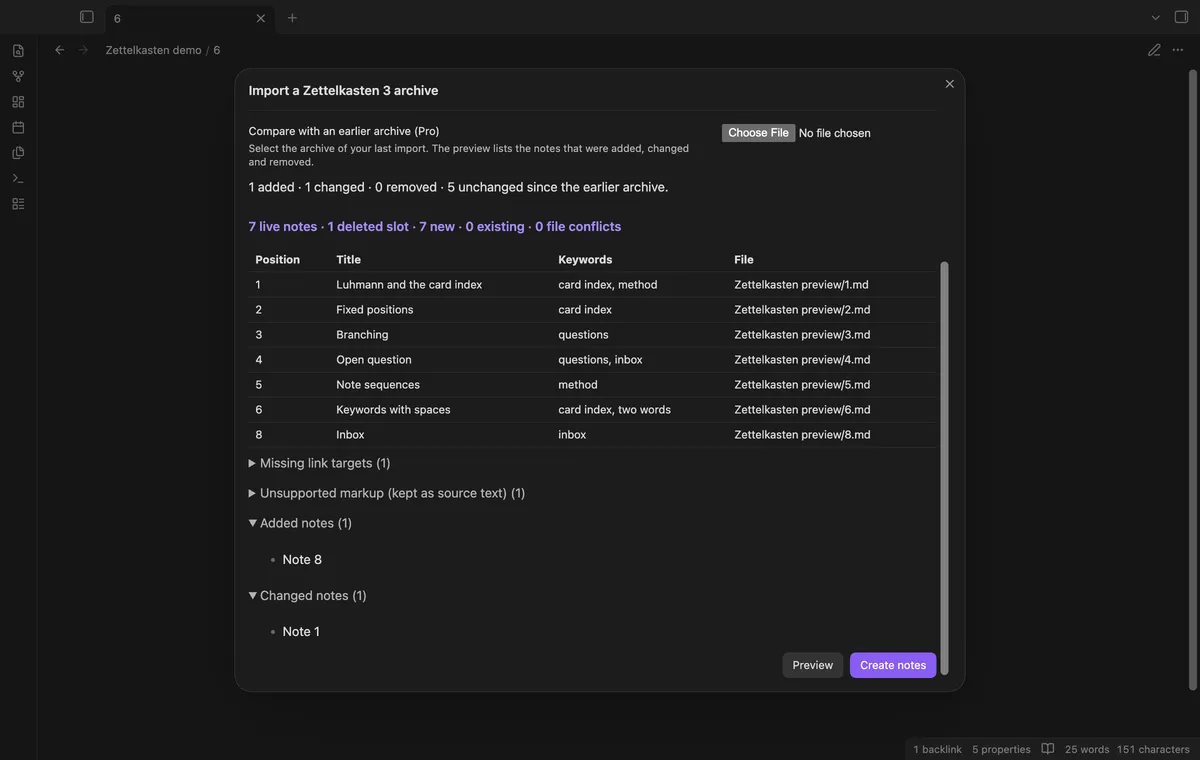
Task: Navigate back with the left arrow
Action: [x=59, y=50]
